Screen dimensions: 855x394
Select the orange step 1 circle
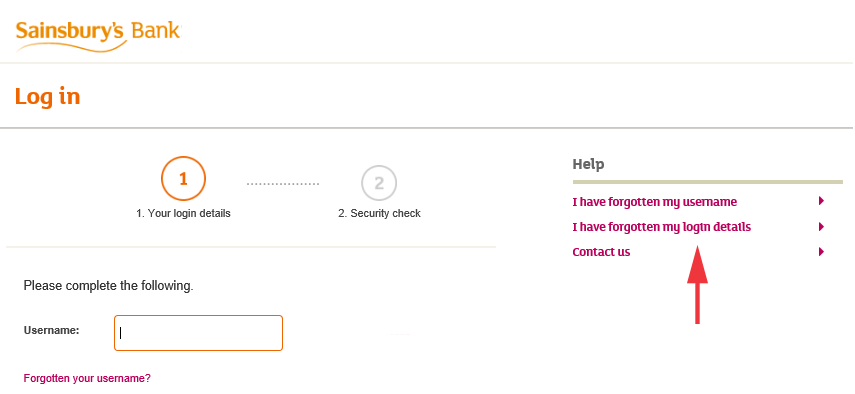[183, 179]
